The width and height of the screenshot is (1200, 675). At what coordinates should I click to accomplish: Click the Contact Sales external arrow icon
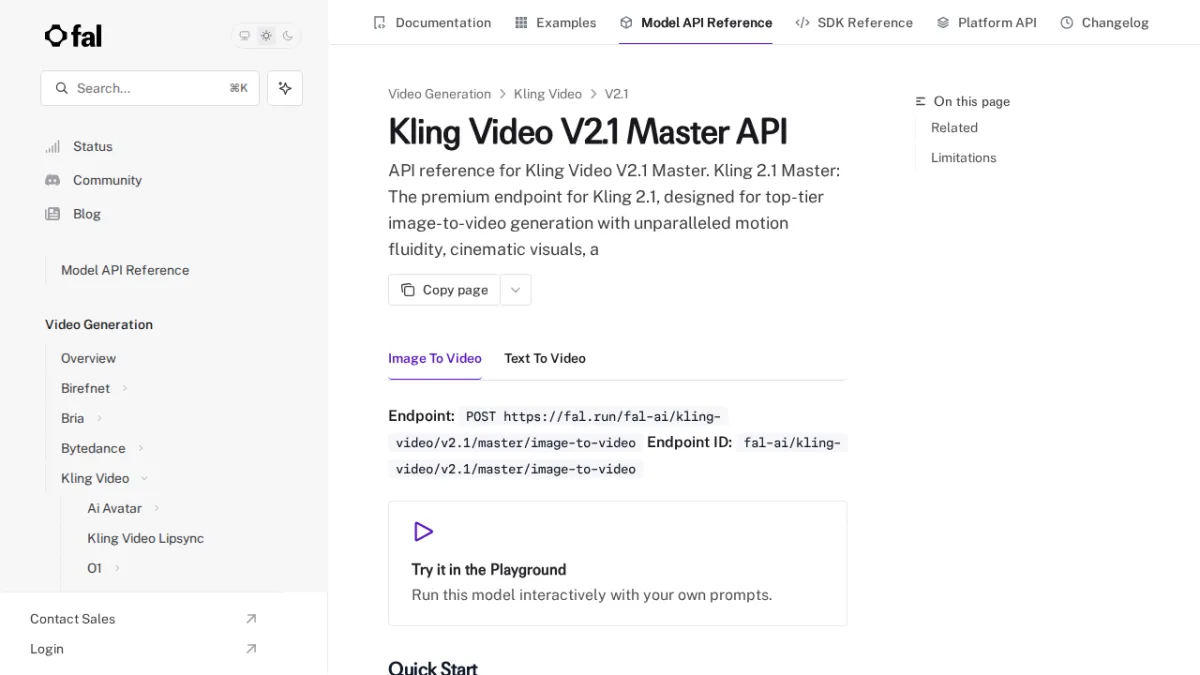coord(251,619)
